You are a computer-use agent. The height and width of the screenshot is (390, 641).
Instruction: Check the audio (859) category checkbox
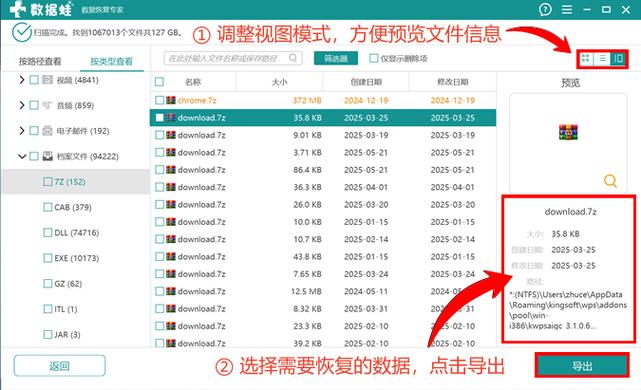pos(34,105)
